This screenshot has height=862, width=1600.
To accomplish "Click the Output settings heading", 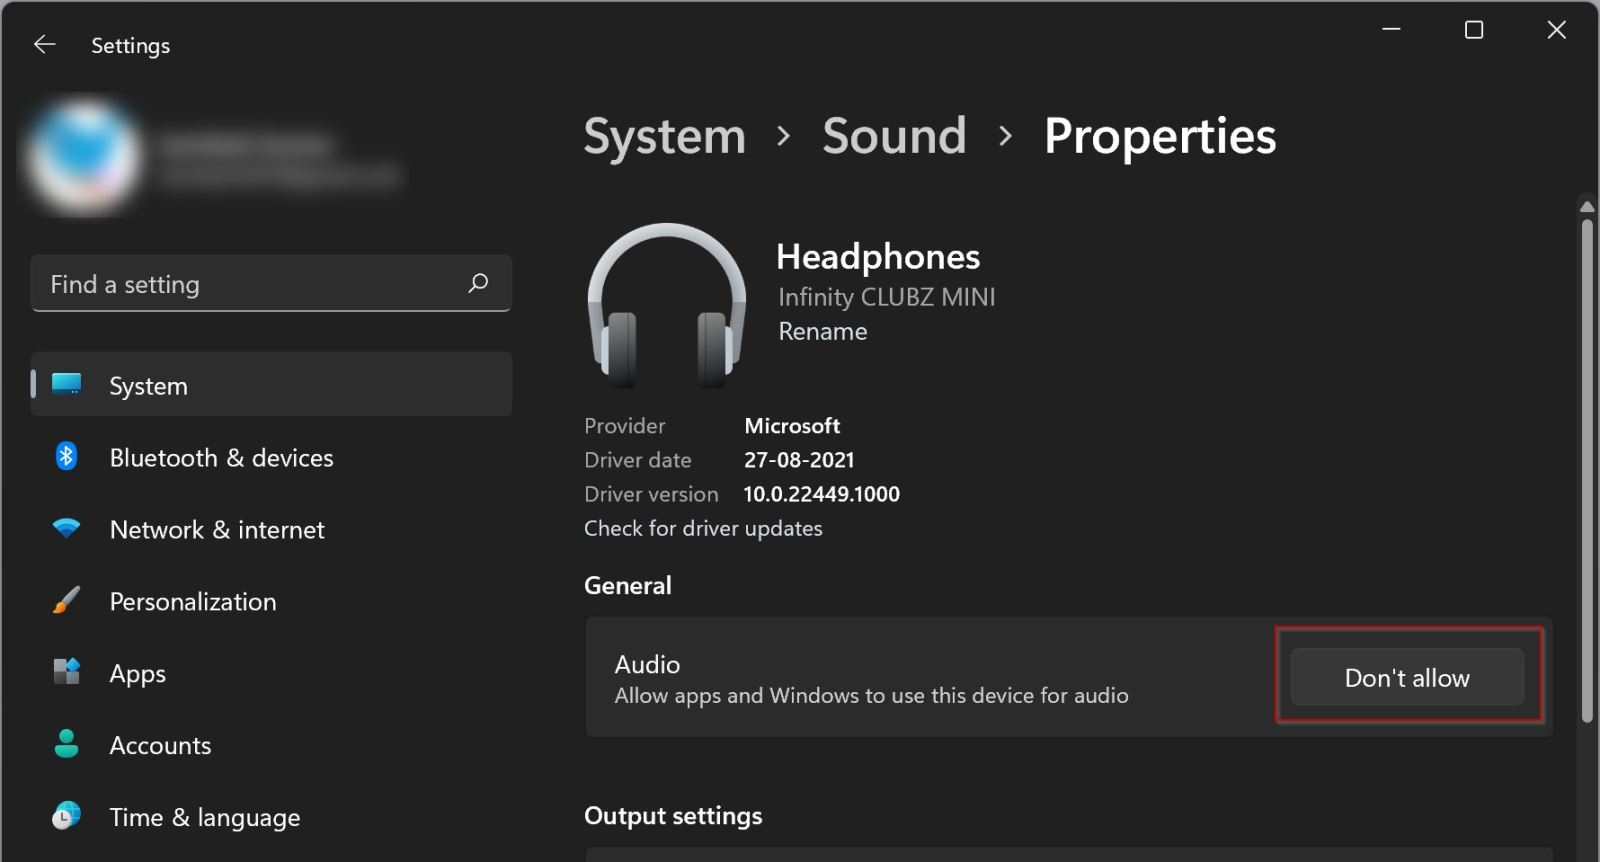I will point(673,816).
